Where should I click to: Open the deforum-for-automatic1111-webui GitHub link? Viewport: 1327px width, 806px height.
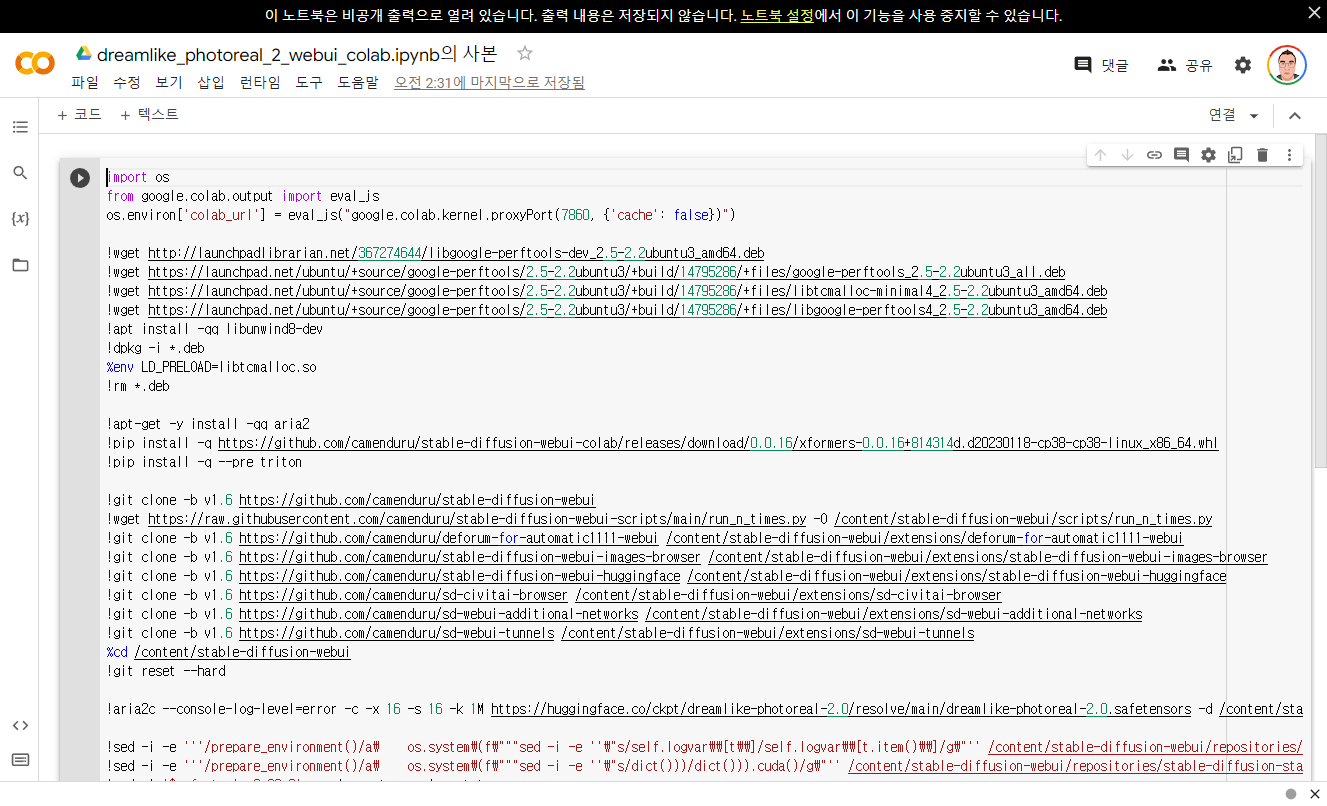[x=449, y=538]
